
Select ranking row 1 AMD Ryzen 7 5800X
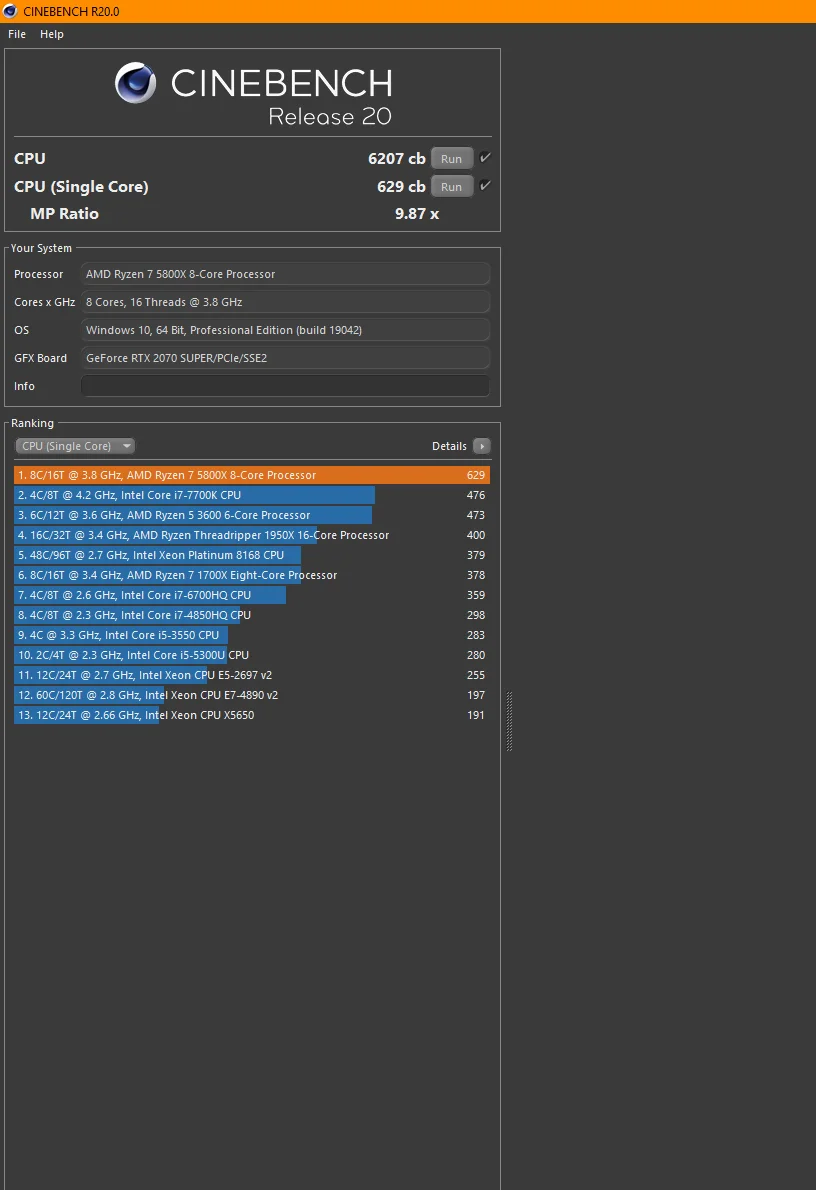[x=252, y=475]
